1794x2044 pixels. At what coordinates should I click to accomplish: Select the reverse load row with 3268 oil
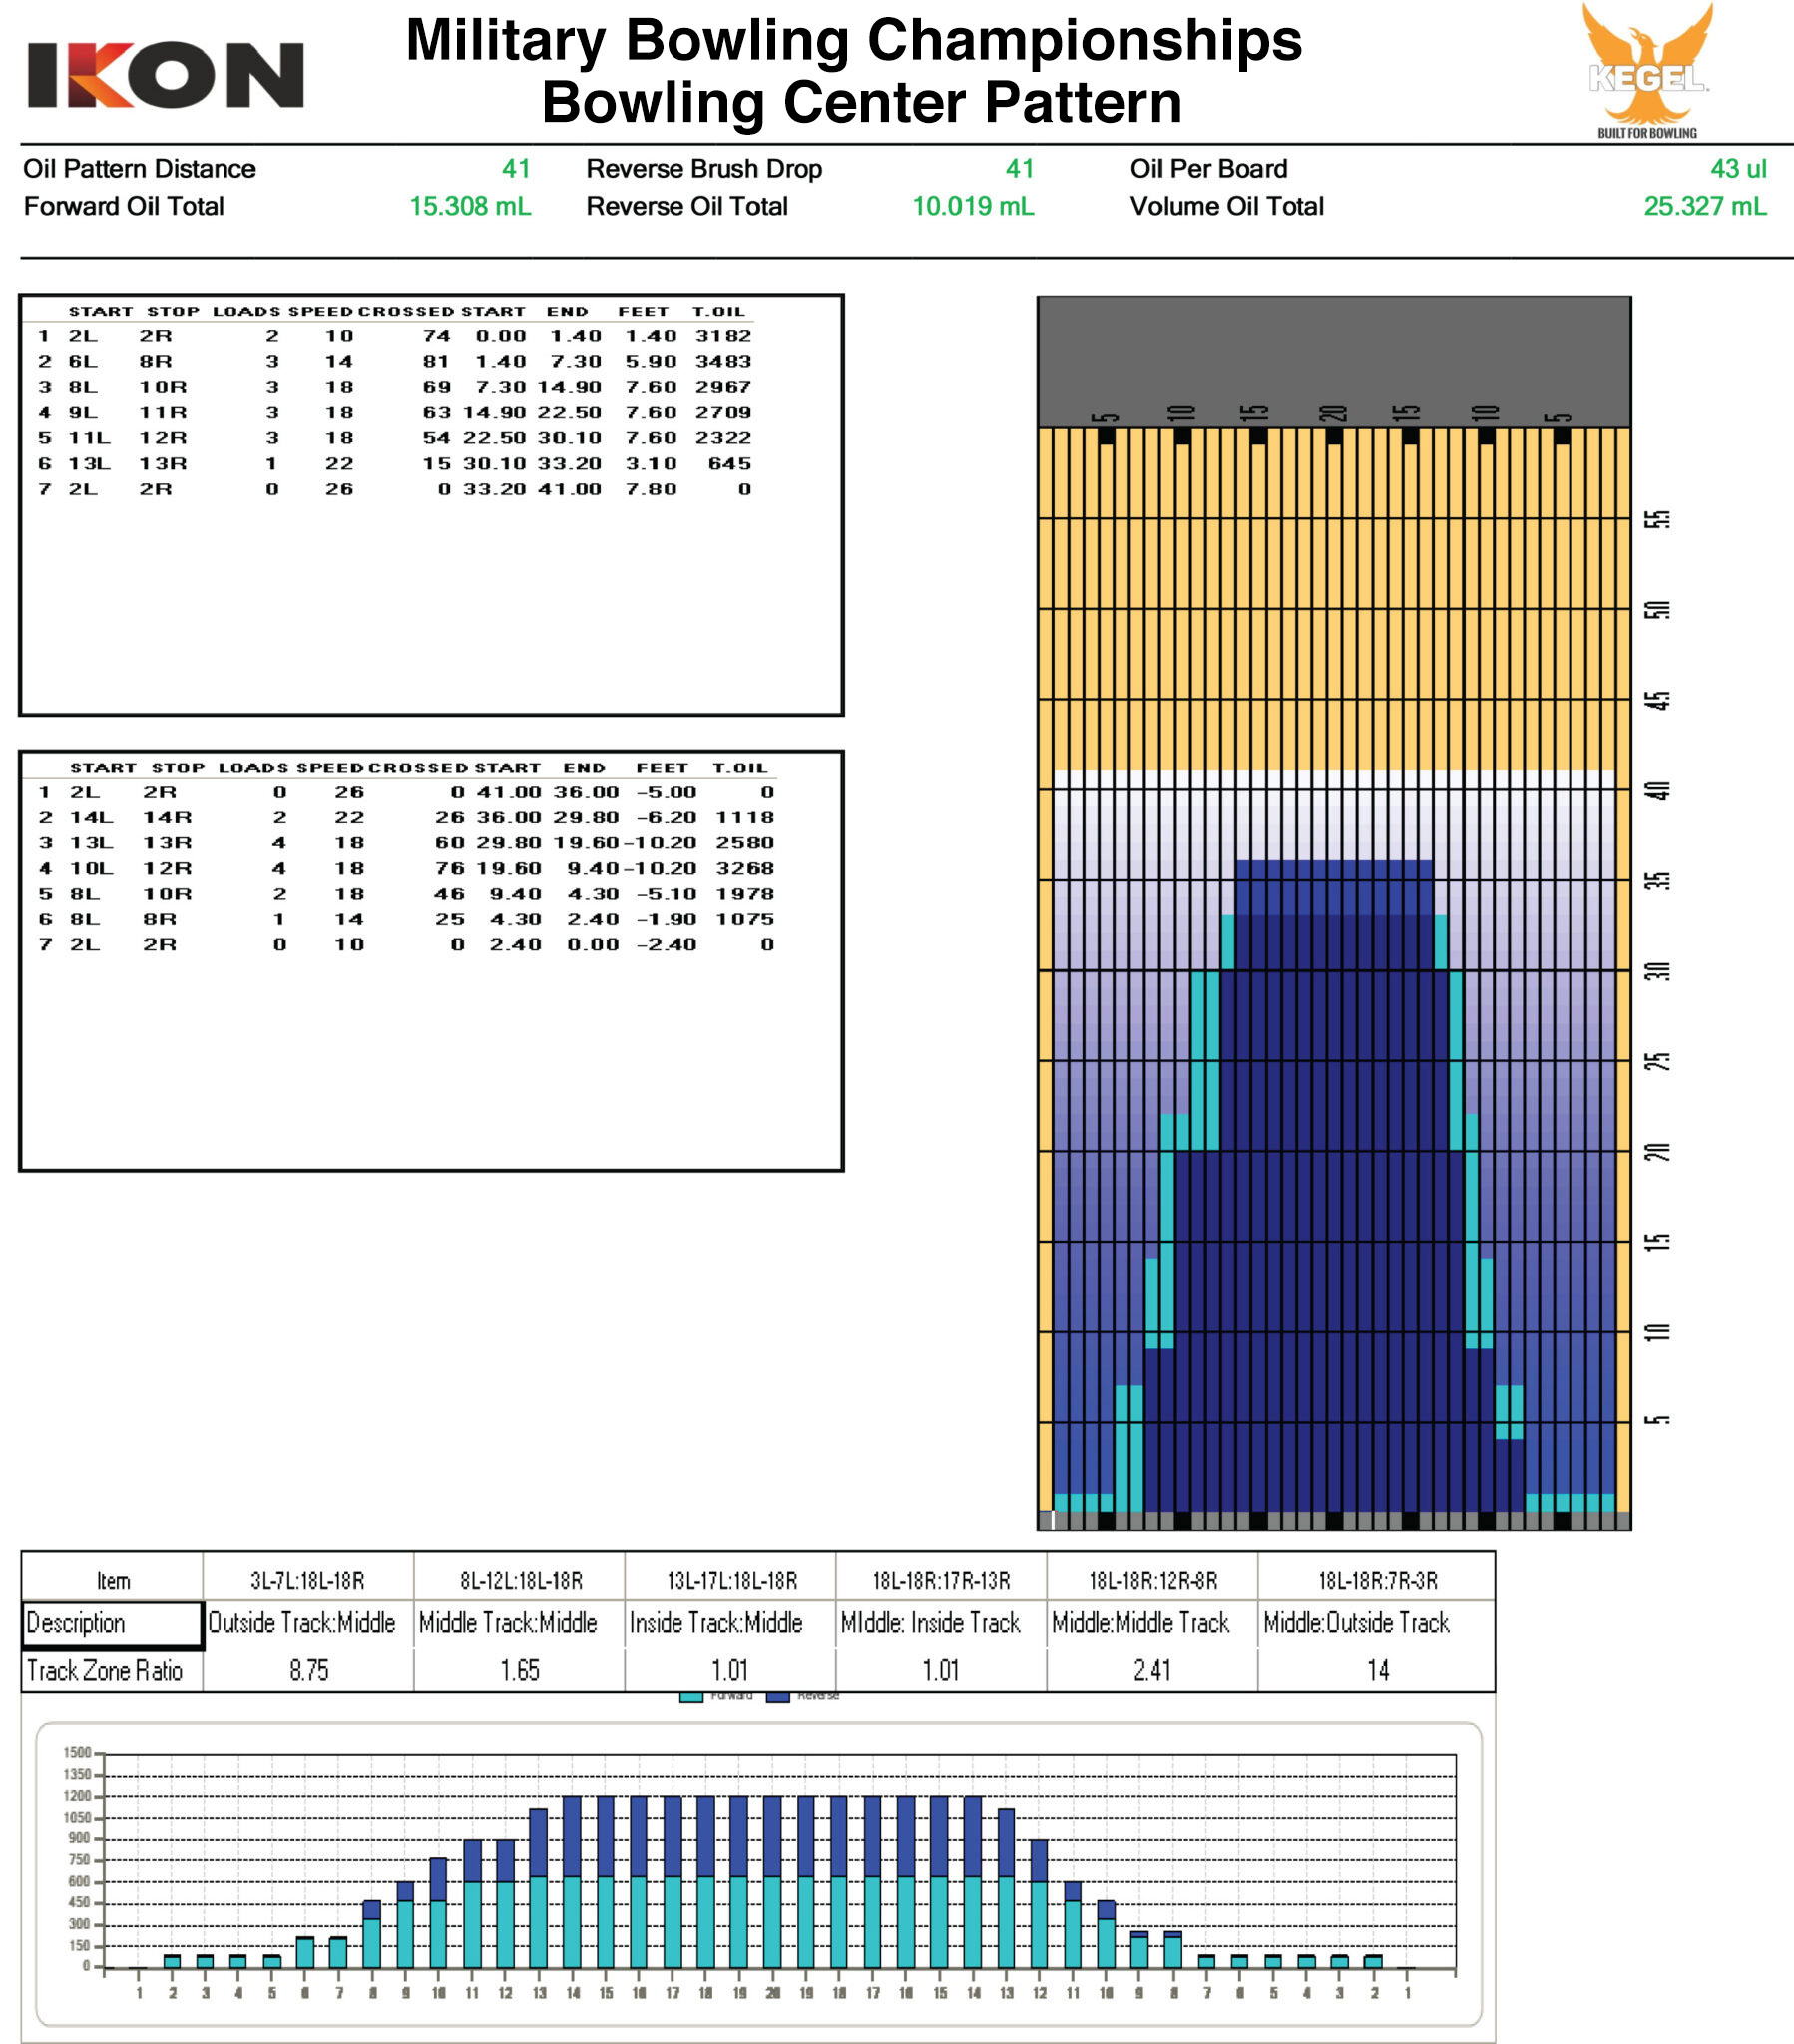(405, 868)
